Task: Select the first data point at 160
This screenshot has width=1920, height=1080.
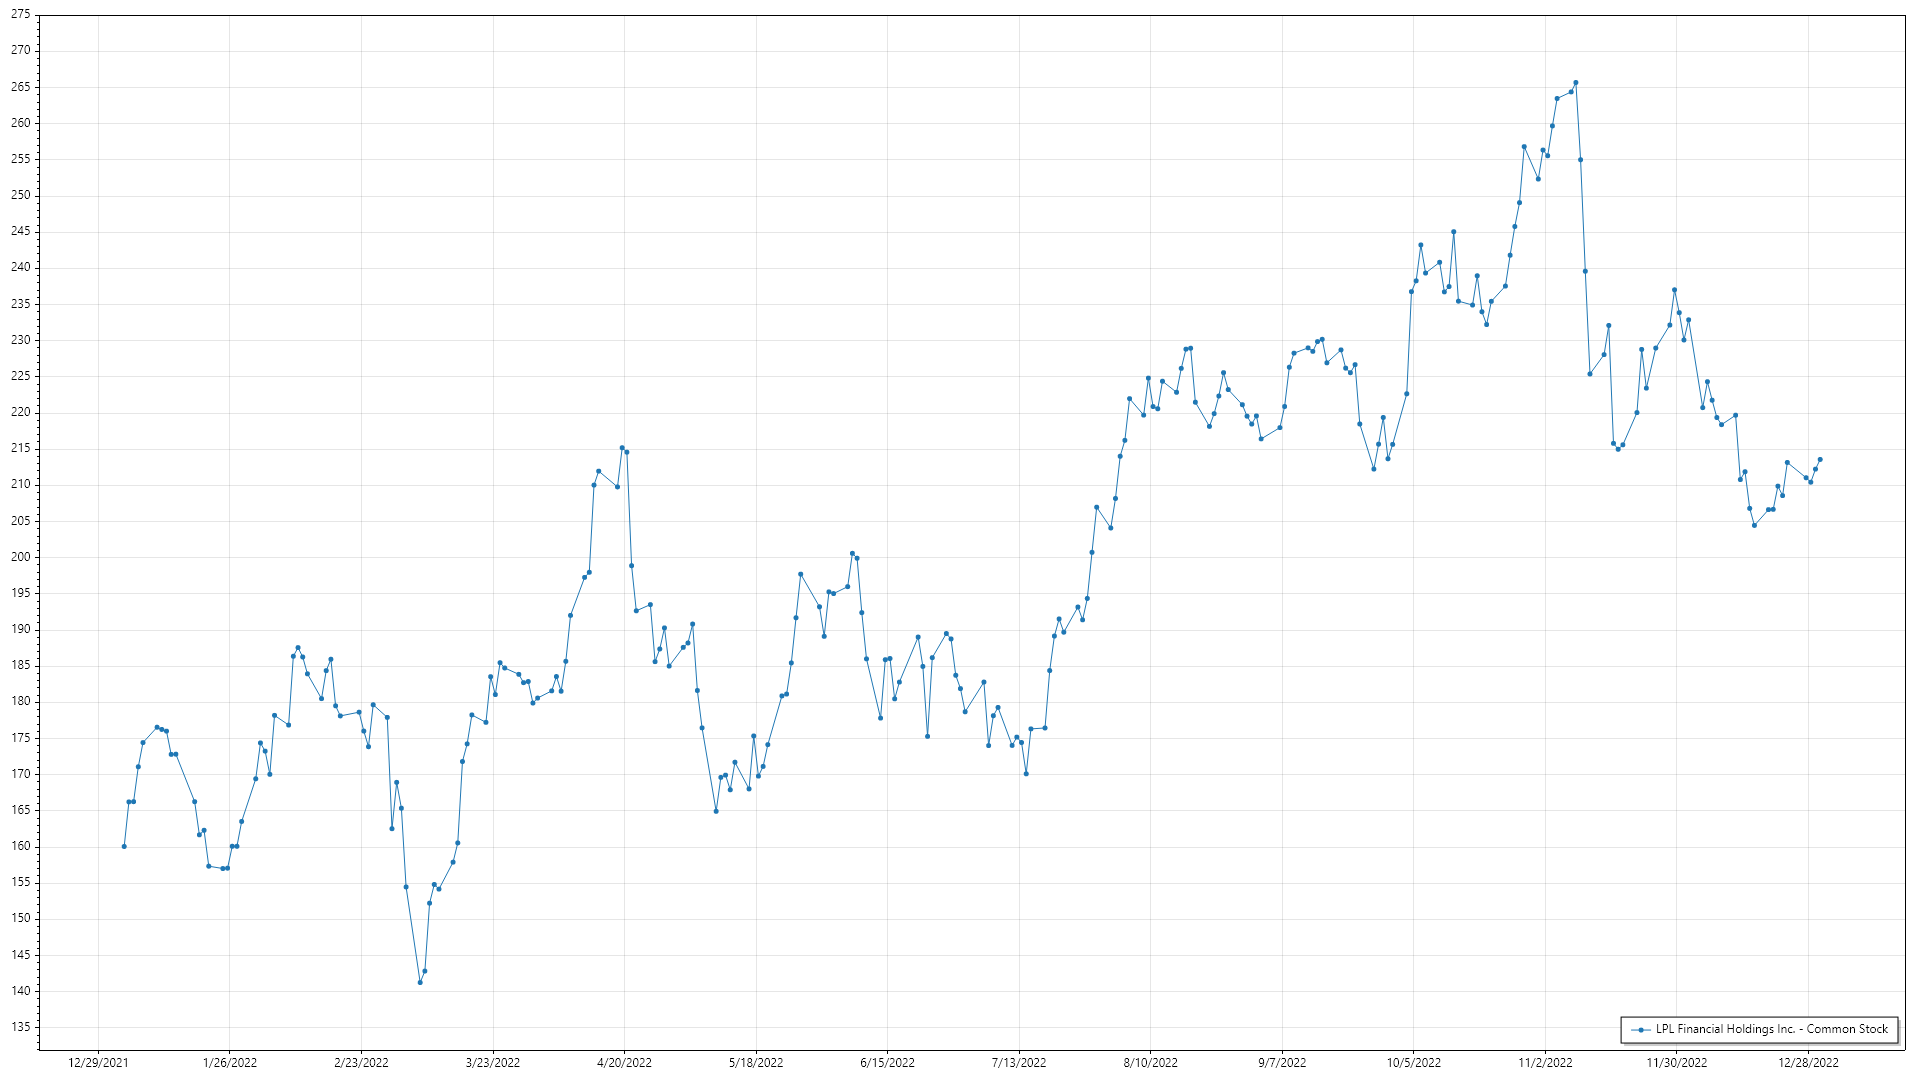Action: coord(124,846)
